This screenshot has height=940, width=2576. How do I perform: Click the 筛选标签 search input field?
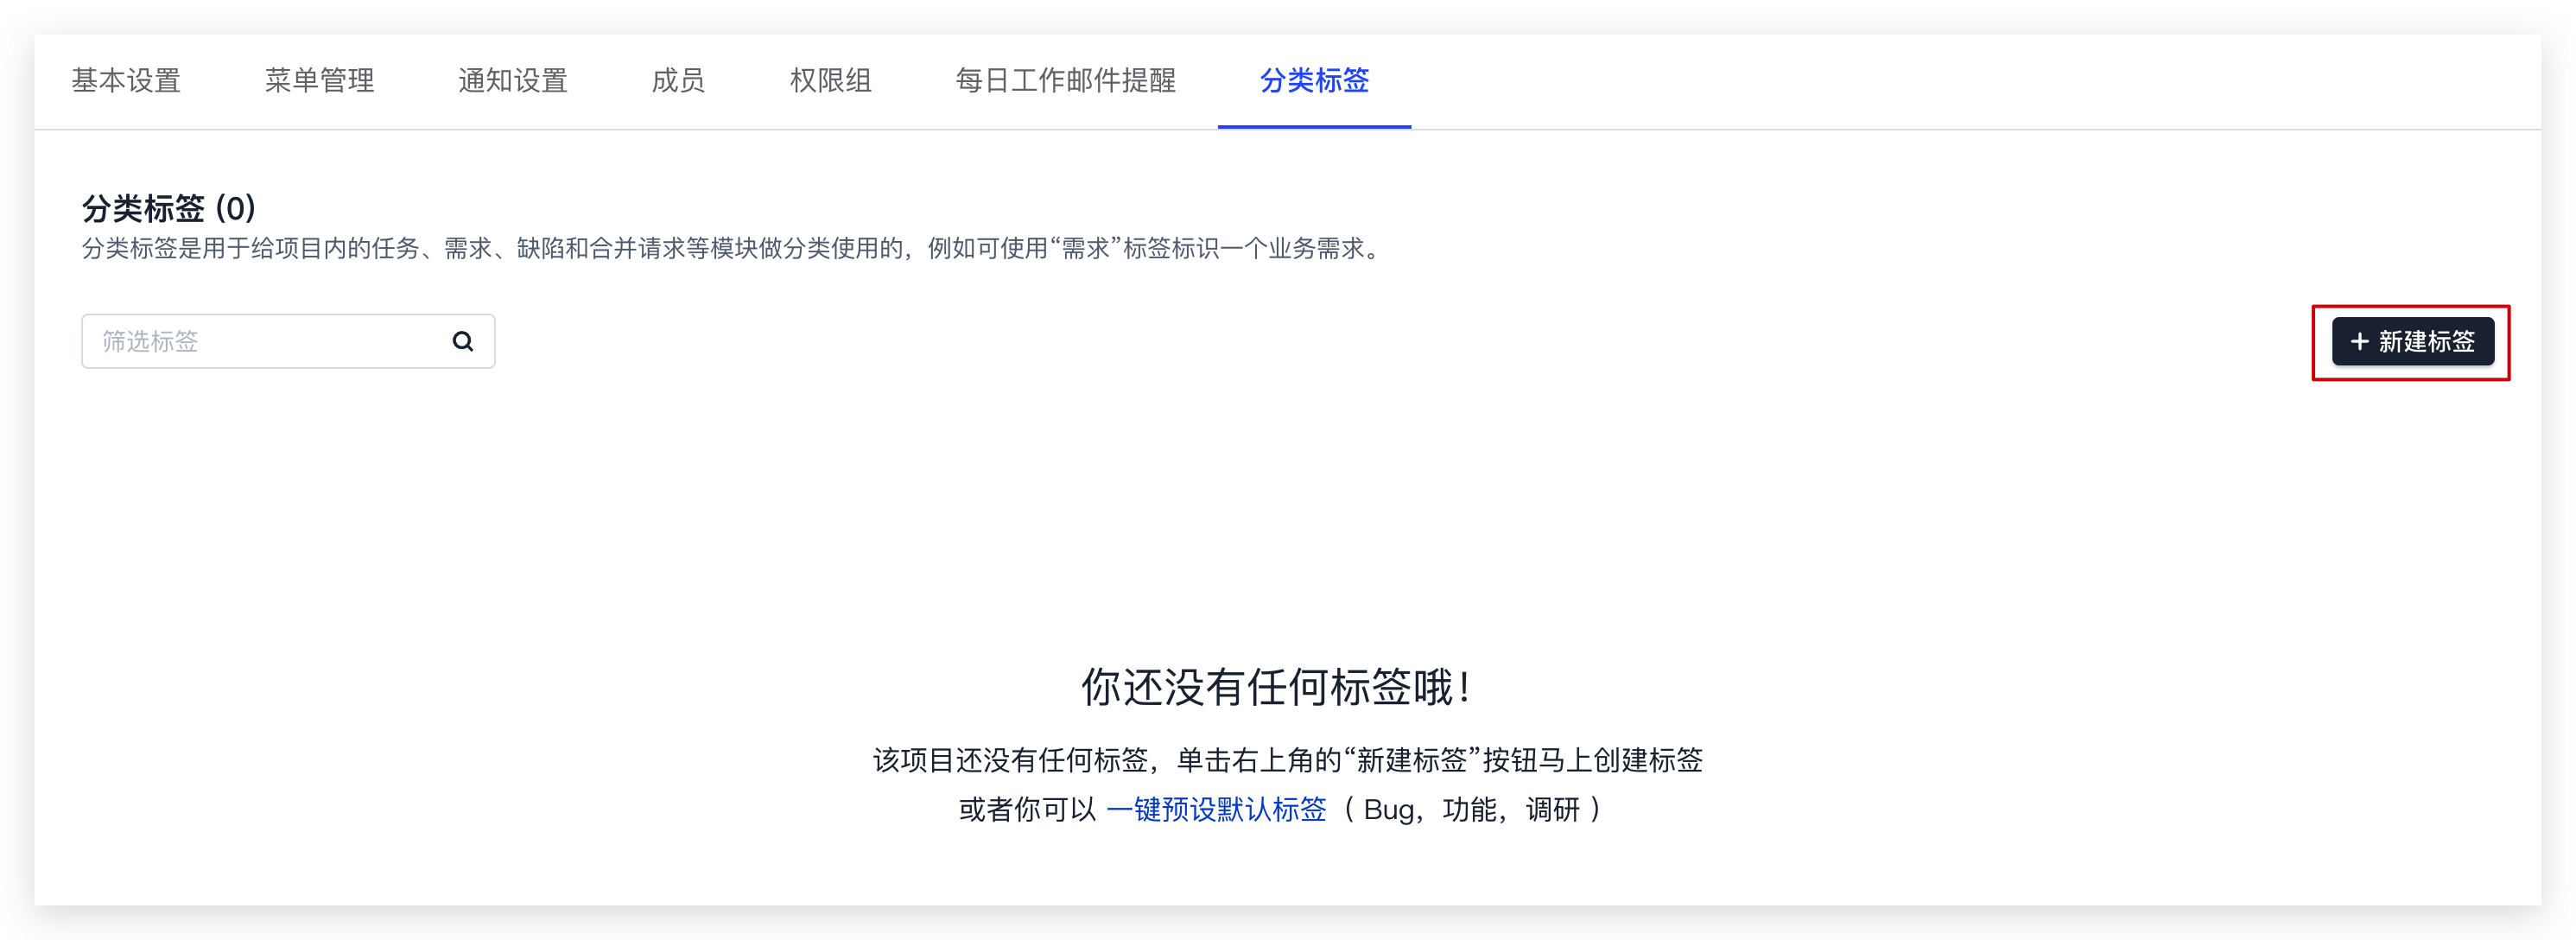pyautogui.click(x=288, y=341)
